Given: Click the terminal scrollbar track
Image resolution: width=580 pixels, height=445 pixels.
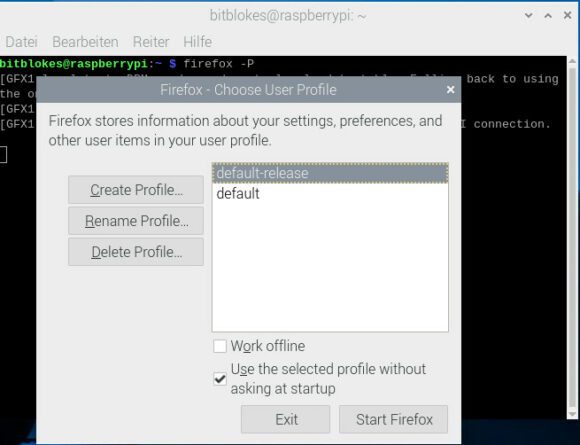Looking at the screenshot, I should [x=572, y=237].
